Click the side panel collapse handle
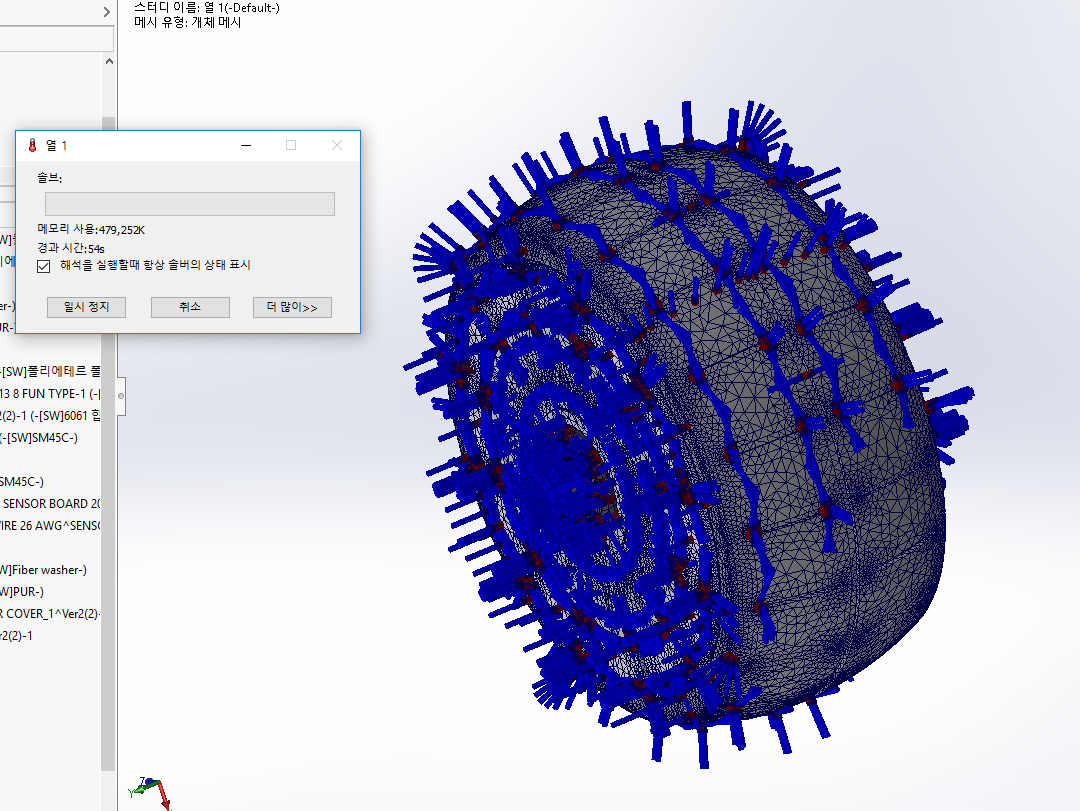Image resolution: width=1080 pixels, height=811 pixels. click(x=121, y=396)
